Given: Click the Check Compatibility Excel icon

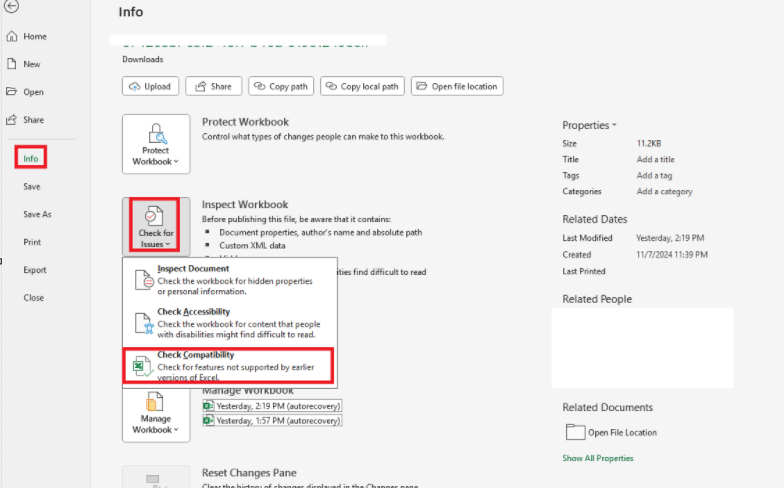Looking at the screenshot, I should click(x=142, y=366).
